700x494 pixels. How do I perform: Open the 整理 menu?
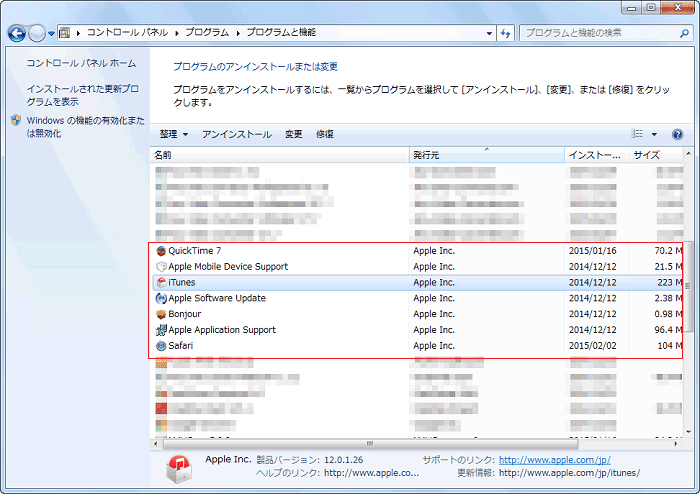[x=174, y=134]
